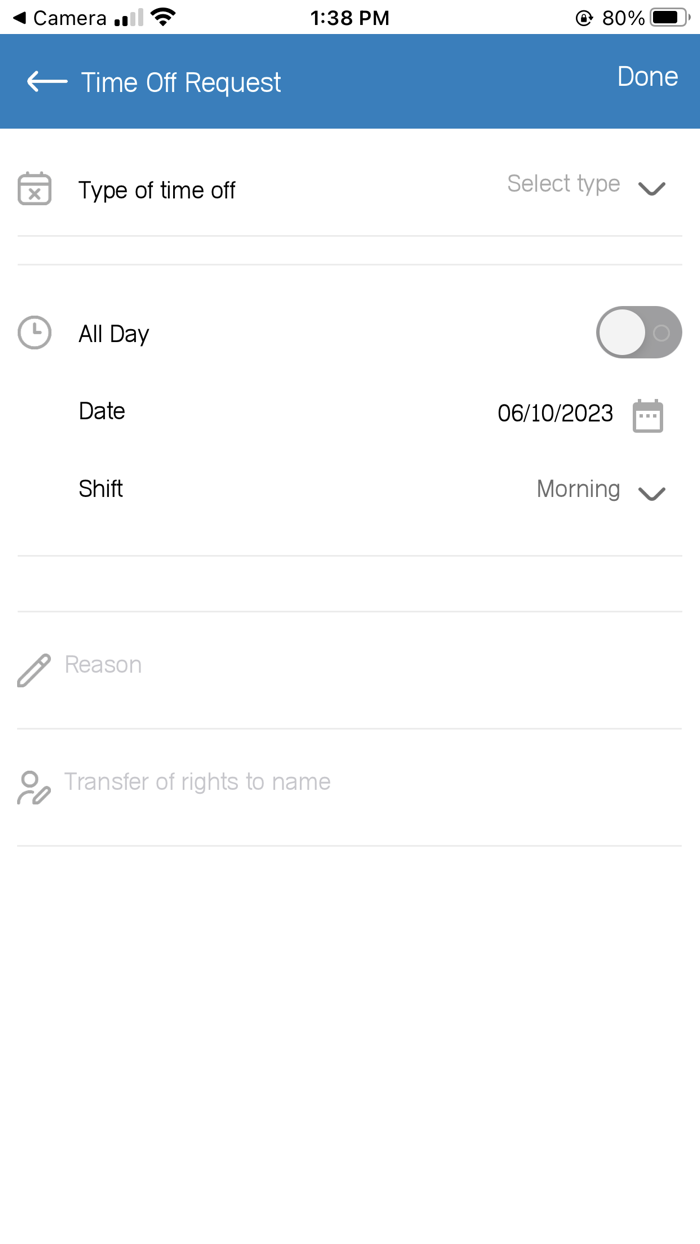
Task: Return to Camera app via status bar
Action: pos(58,18)
